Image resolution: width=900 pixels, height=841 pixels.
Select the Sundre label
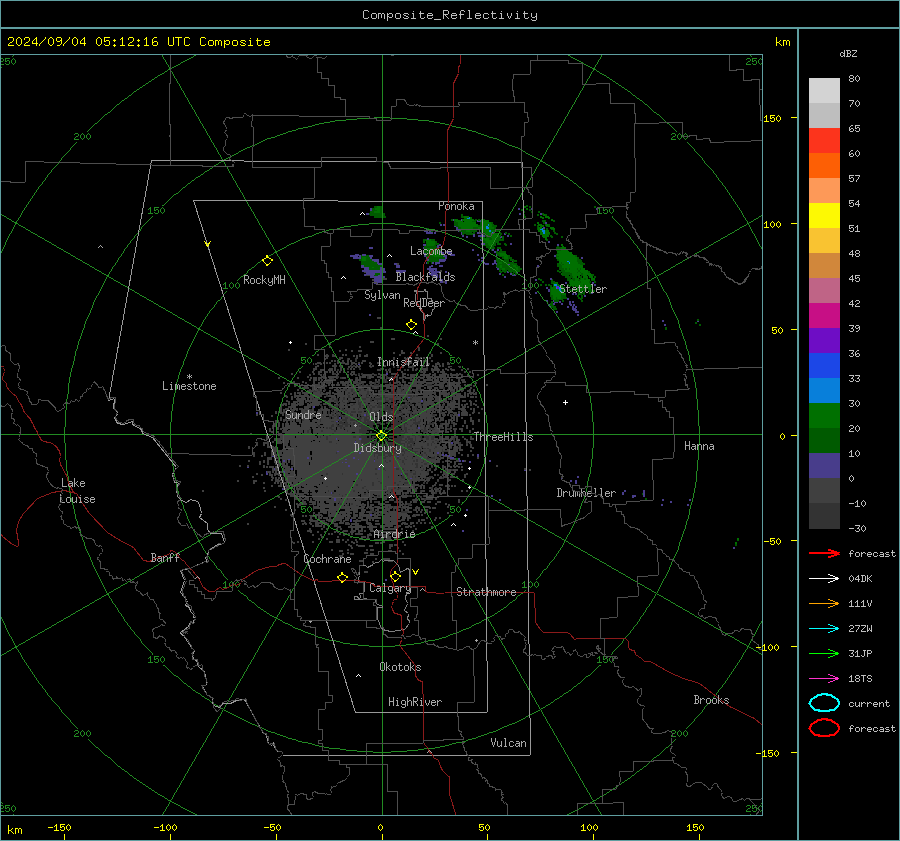pos(303,414)
